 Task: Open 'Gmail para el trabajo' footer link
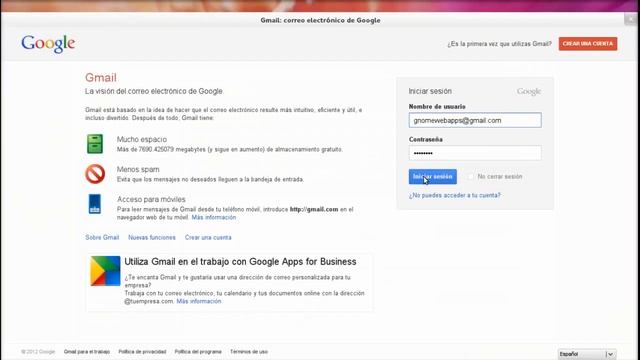click(87, 352)
